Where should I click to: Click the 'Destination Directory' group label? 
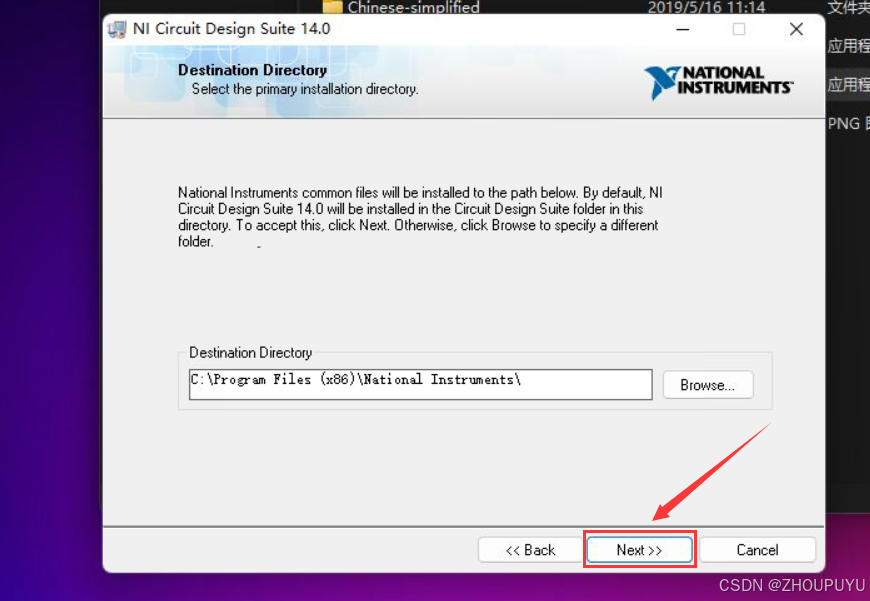250,352
